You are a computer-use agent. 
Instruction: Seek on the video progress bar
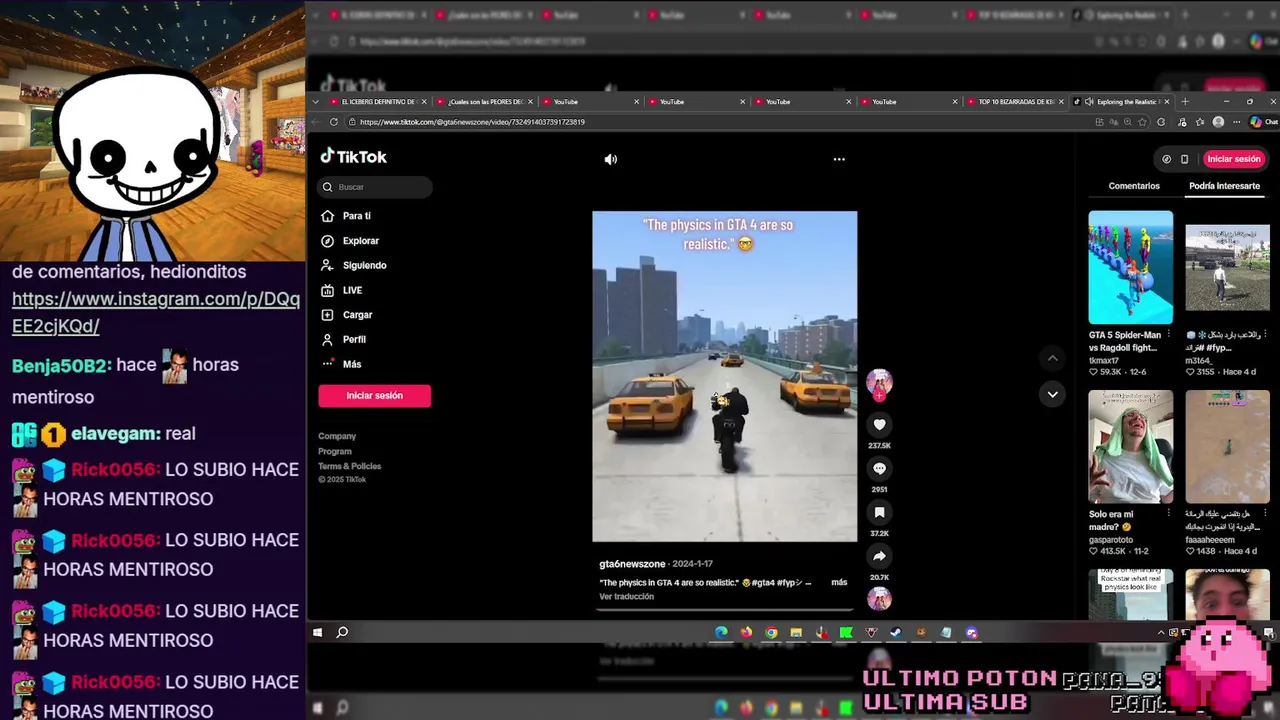pos(724,608)
